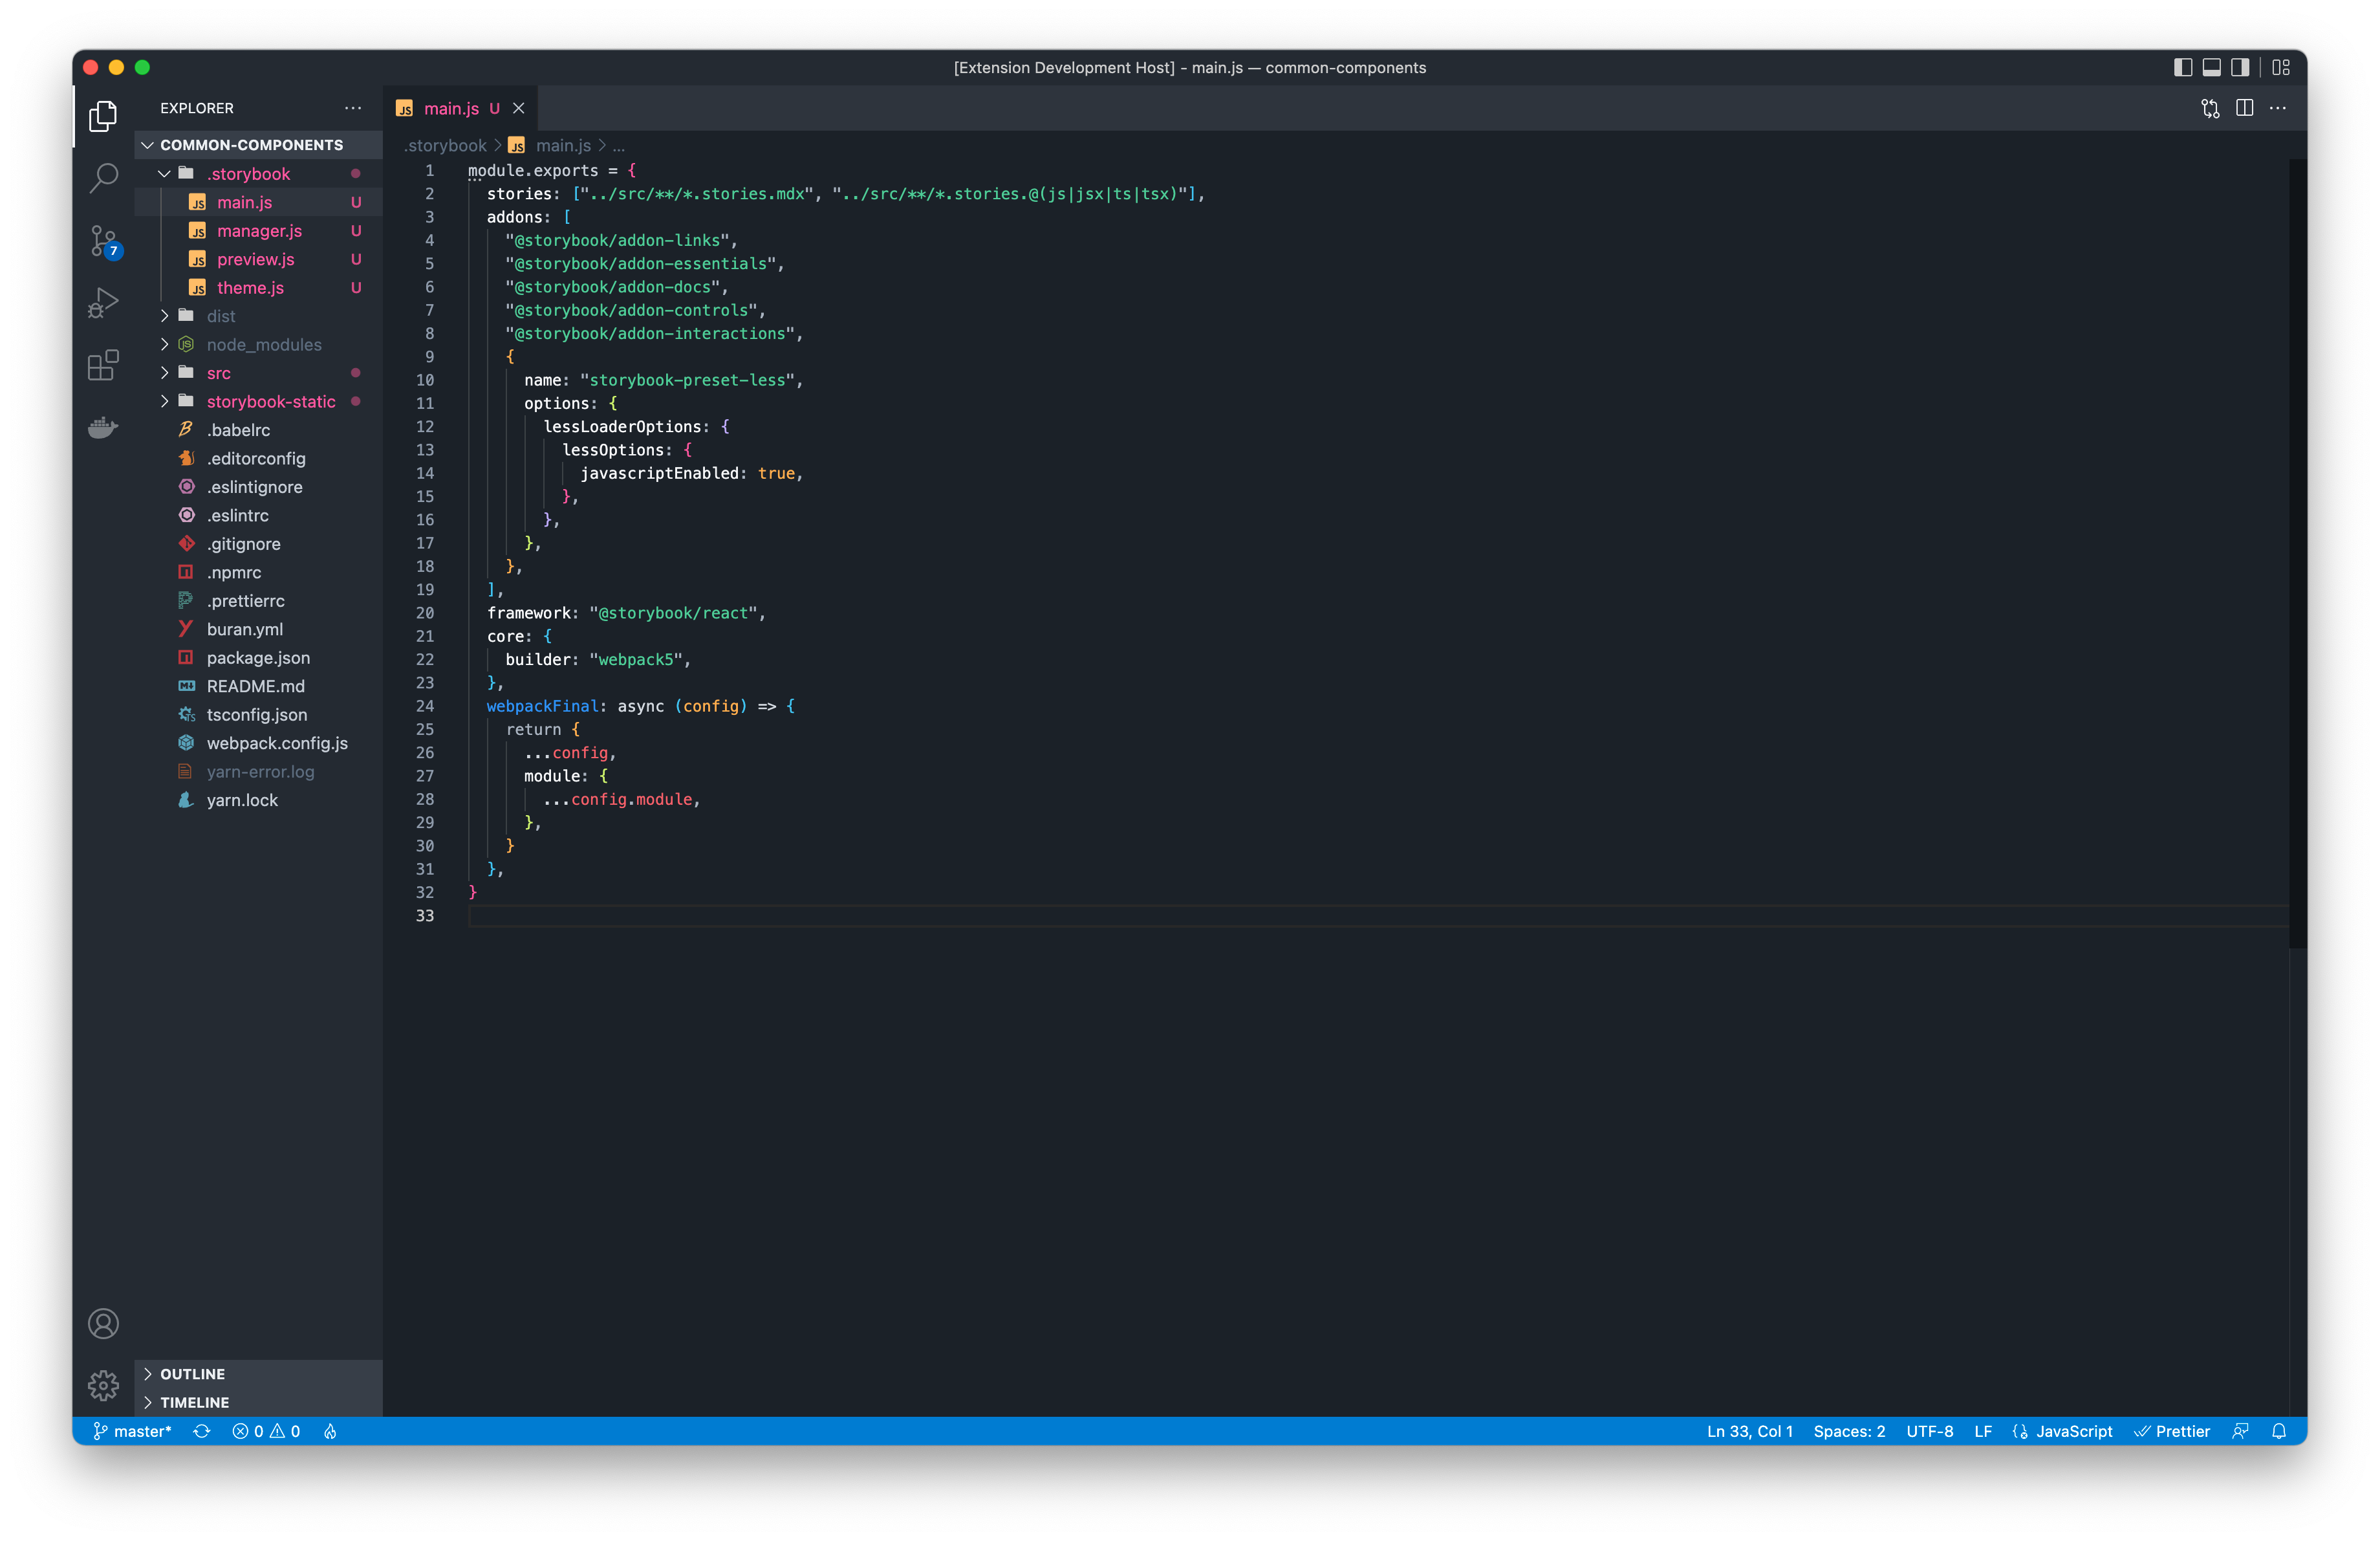Open Run and Debug view
Viewport: 2380px width, 1541px height.
[x=103, y=302]
